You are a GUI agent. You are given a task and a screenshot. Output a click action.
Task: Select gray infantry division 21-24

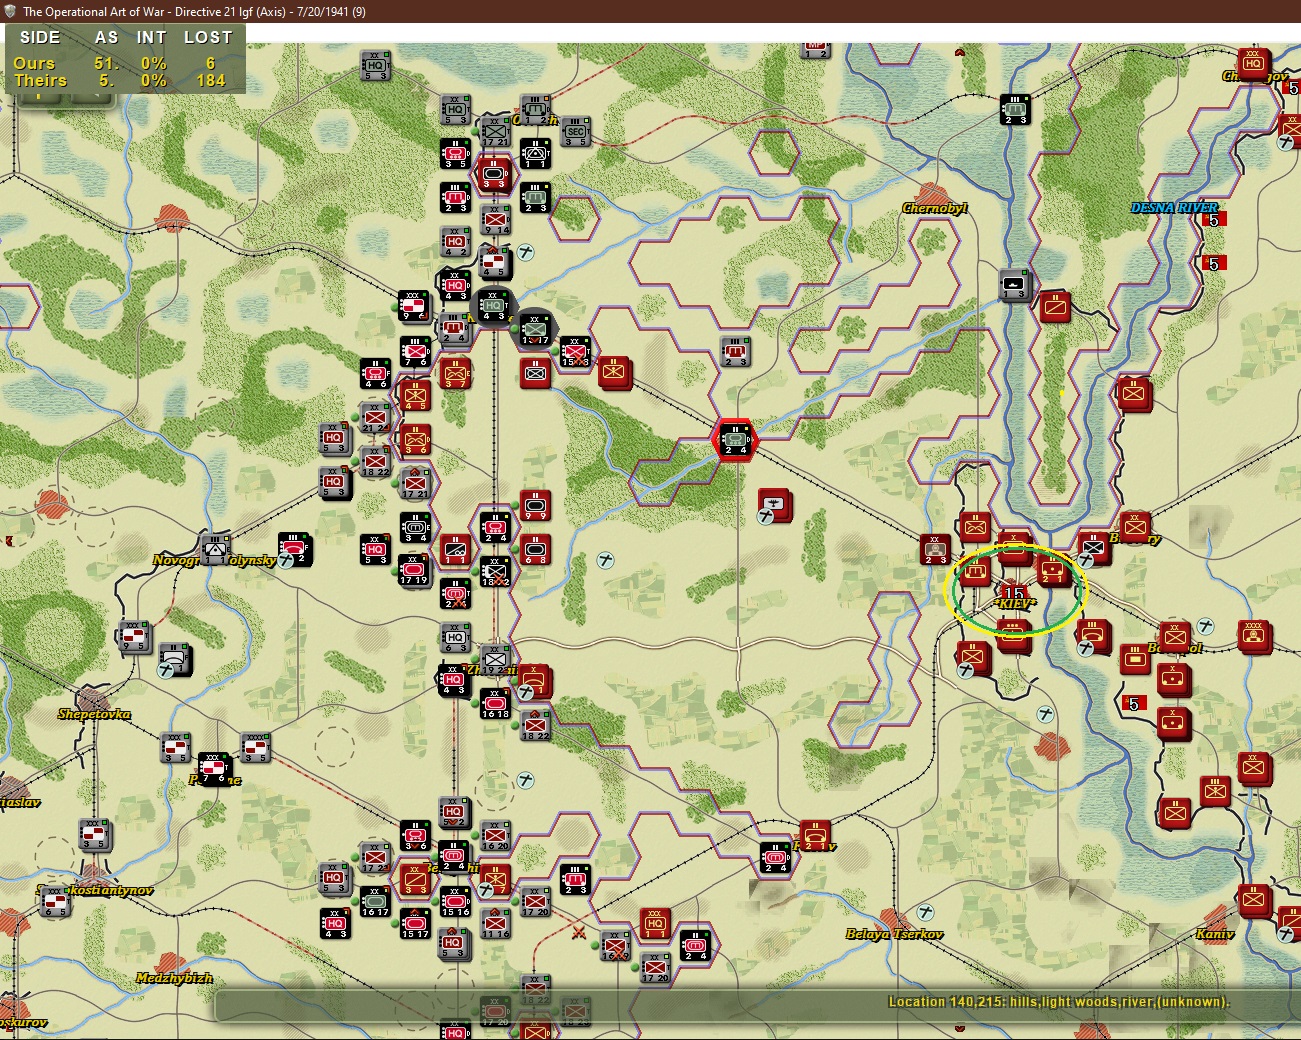tap(375, 417)
